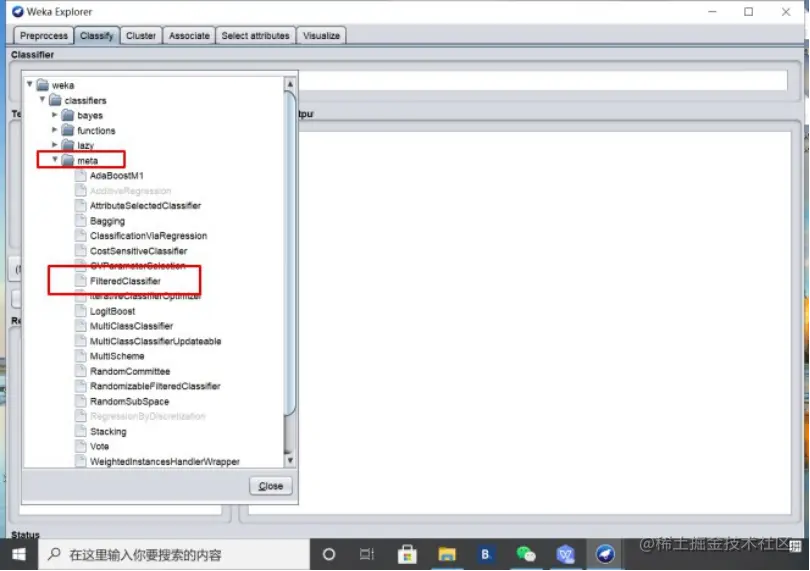This screenshot has width=810, height=571.
Task: Select RandomCommittee classifier
Action: click(130, 372)
